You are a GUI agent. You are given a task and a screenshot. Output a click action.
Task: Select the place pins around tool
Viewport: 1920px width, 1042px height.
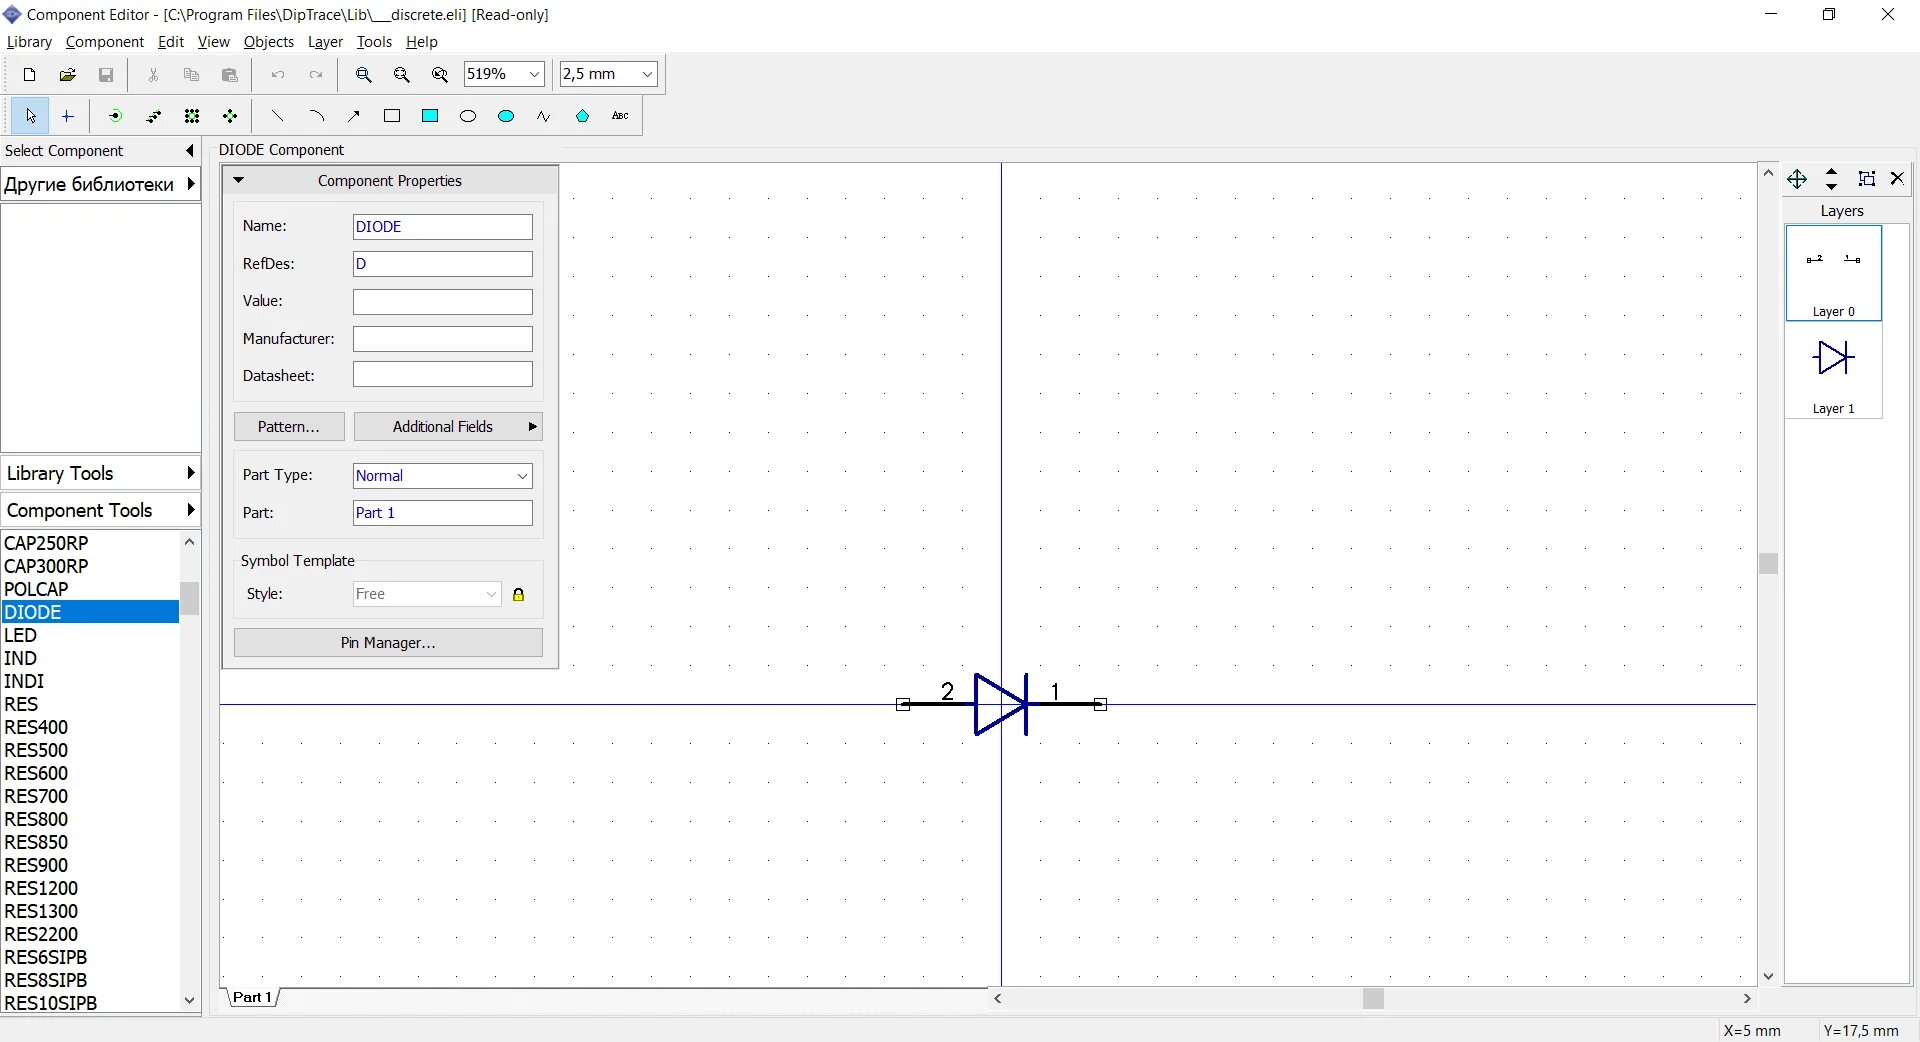point(230,117)
